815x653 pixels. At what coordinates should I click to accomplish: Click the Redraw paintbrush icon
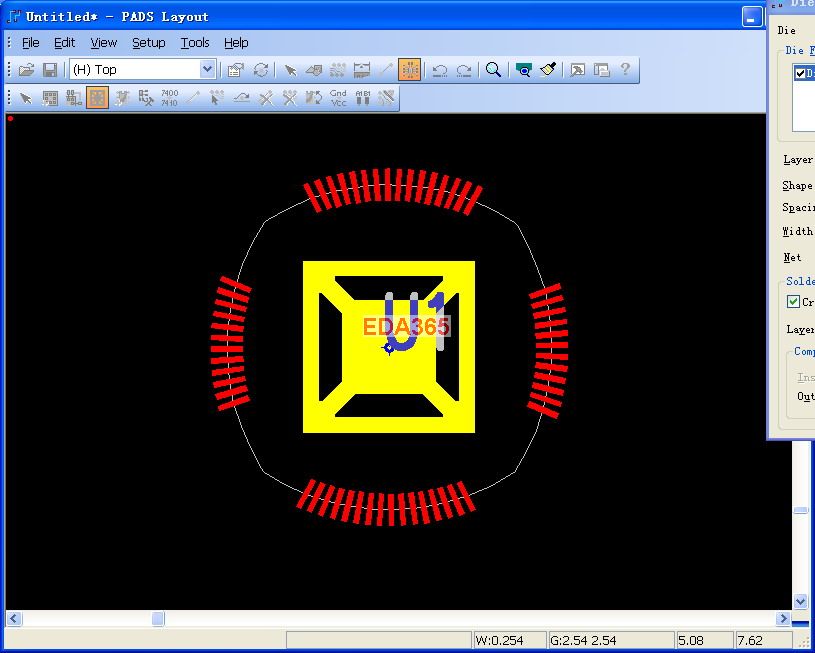click(548, 70)
